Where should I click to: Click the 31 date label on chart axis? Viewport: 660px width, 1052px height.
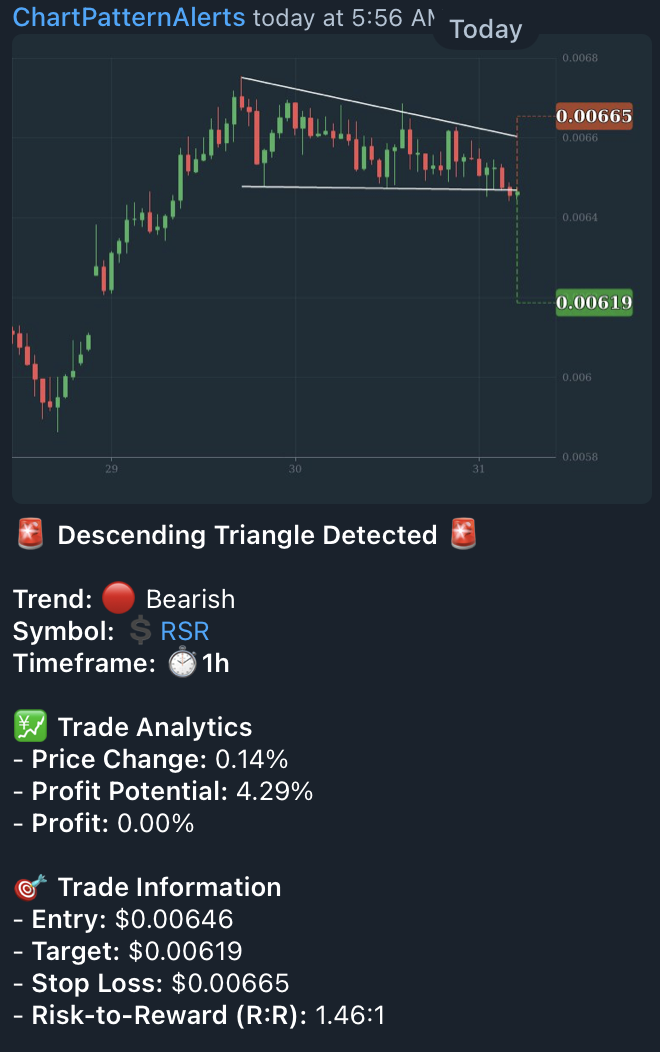(478, 468)
